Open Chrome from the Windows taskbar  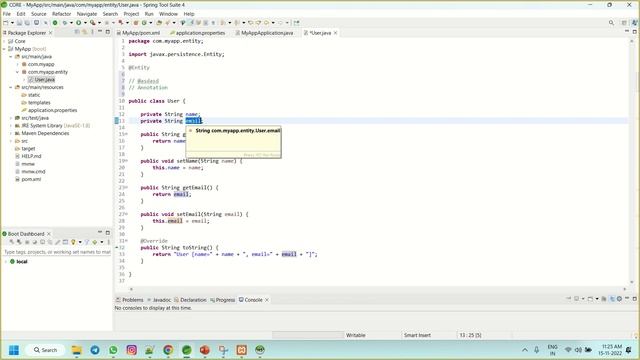coord(168,350)
